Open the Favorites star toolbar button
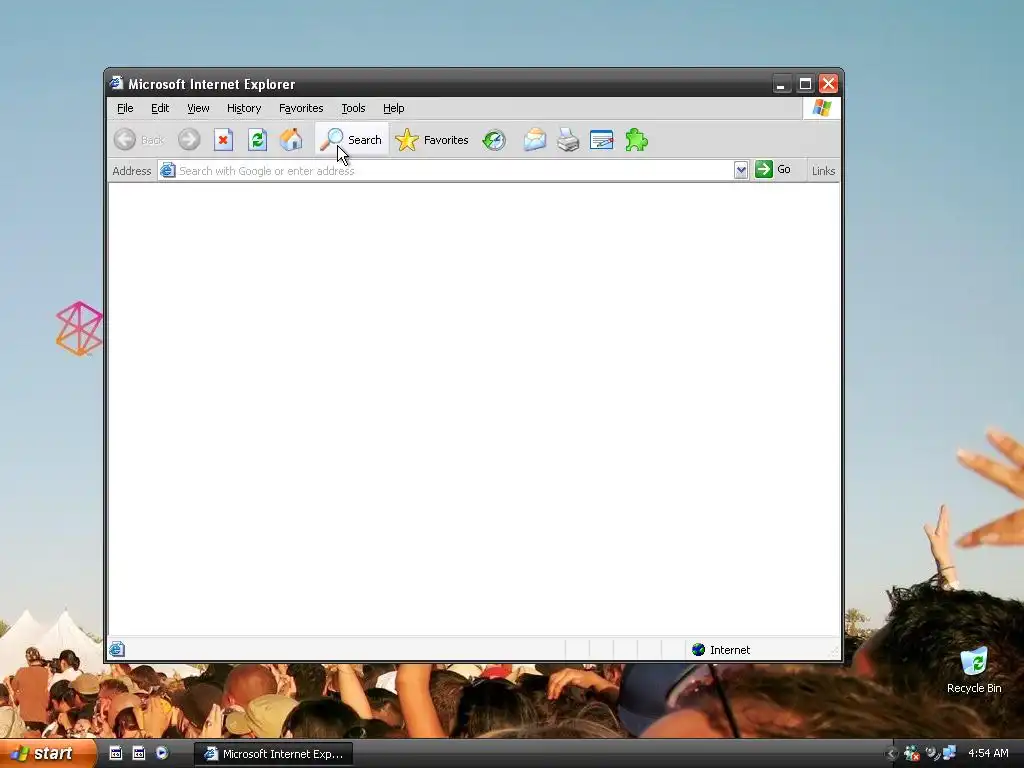The height and width of the screenshot is (768, 1024). coord(432,140)
